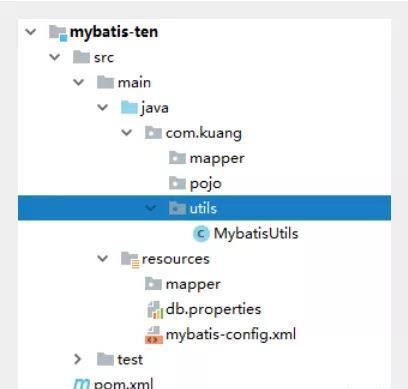
Task: Click the Maven pom.xml icon
Action: point(81,383)
